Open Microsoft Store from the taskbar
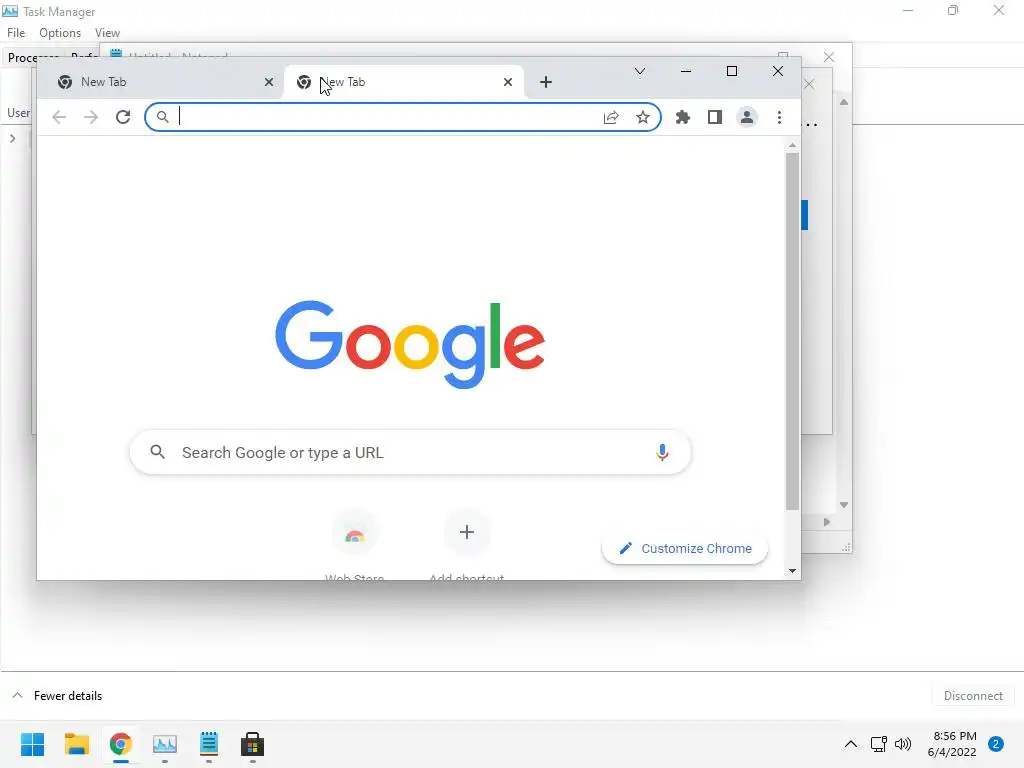This screenshot has width=1024, height=768. 252,744
